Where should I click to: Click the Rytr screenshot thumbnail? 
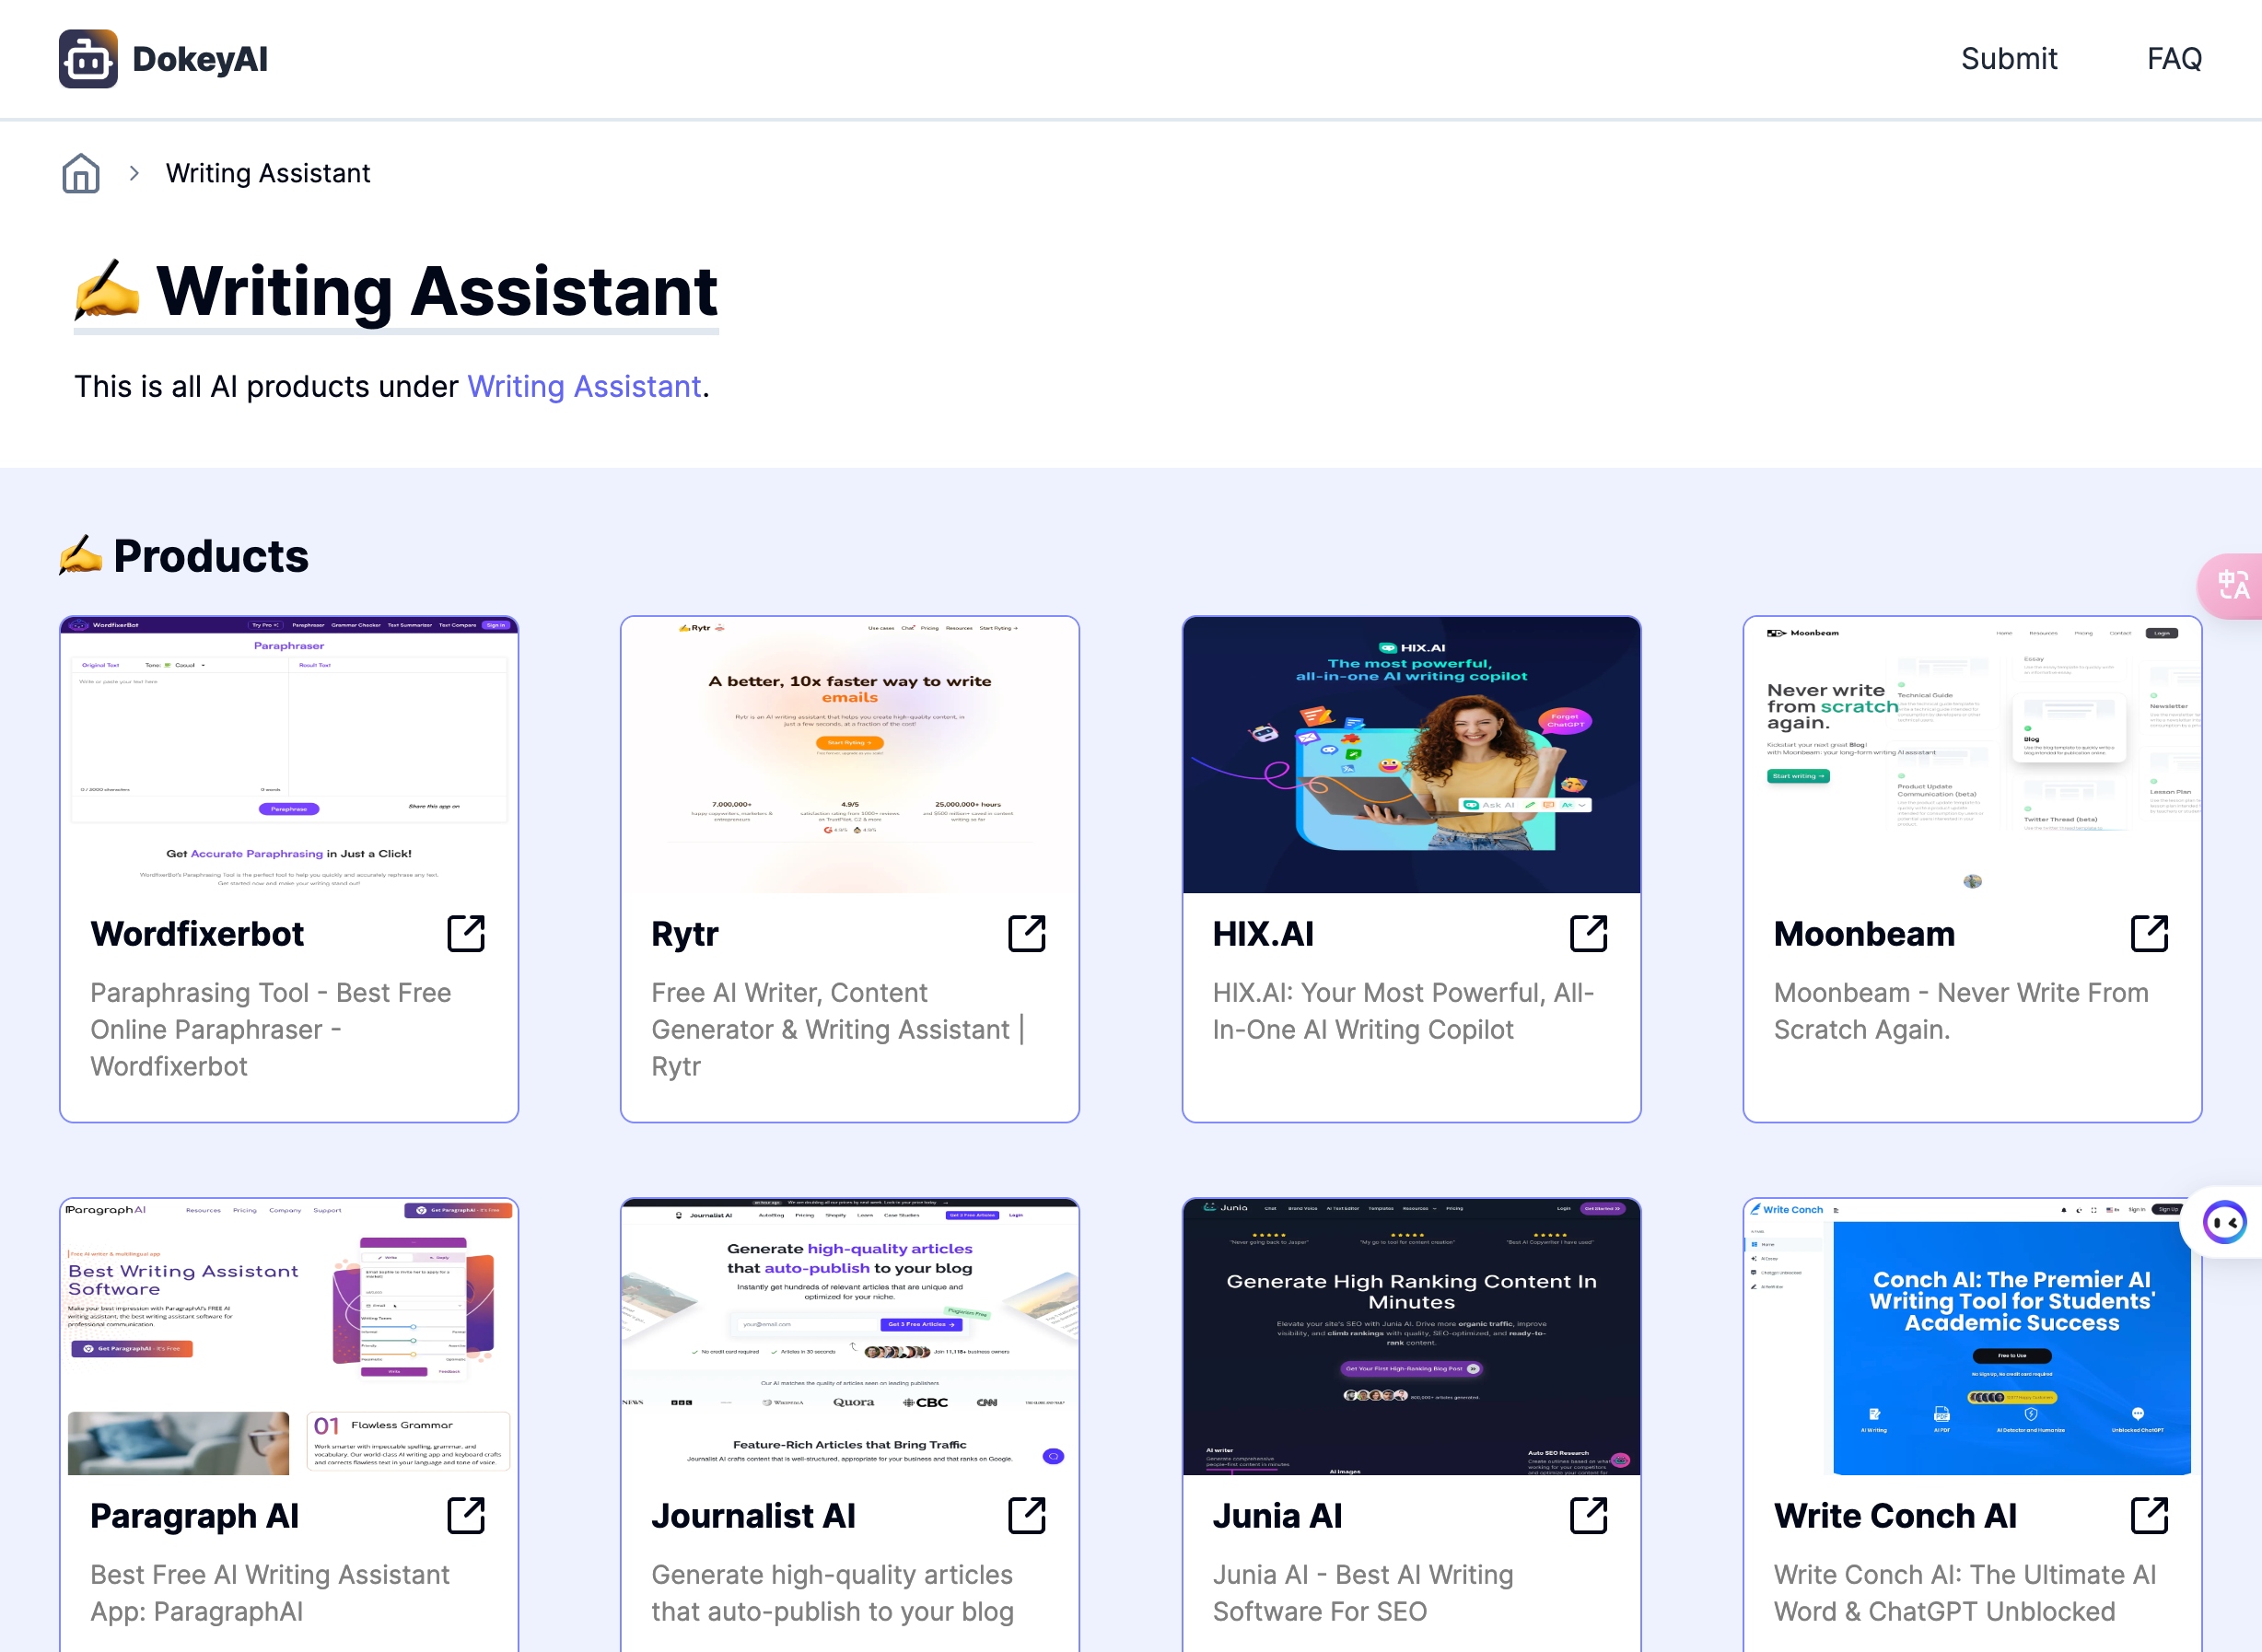pyautogui.click(x=849, y=755)
